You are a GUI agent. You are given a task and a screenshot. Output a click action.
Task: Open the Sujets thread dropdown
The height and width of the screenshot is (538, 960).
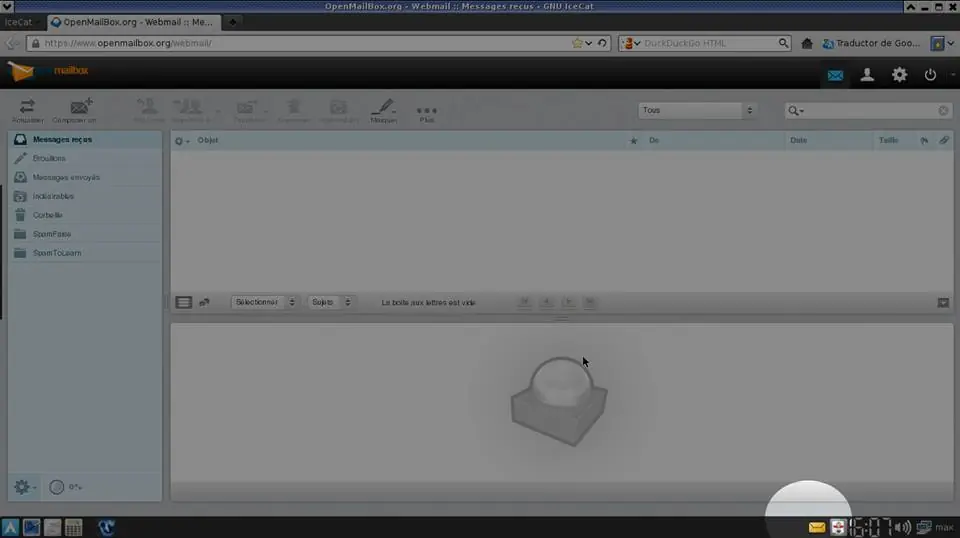331,302
